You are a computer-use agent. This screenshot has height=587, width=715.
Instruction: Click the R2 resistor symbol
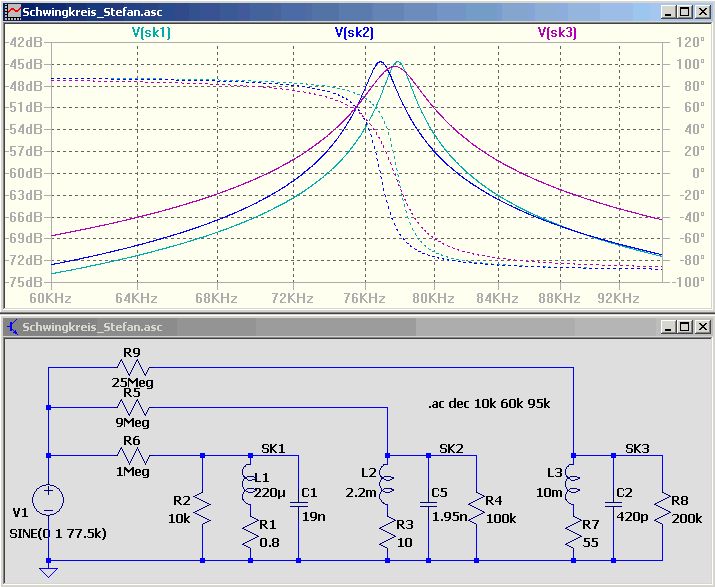pyautogui.click(x=202, y=511)
